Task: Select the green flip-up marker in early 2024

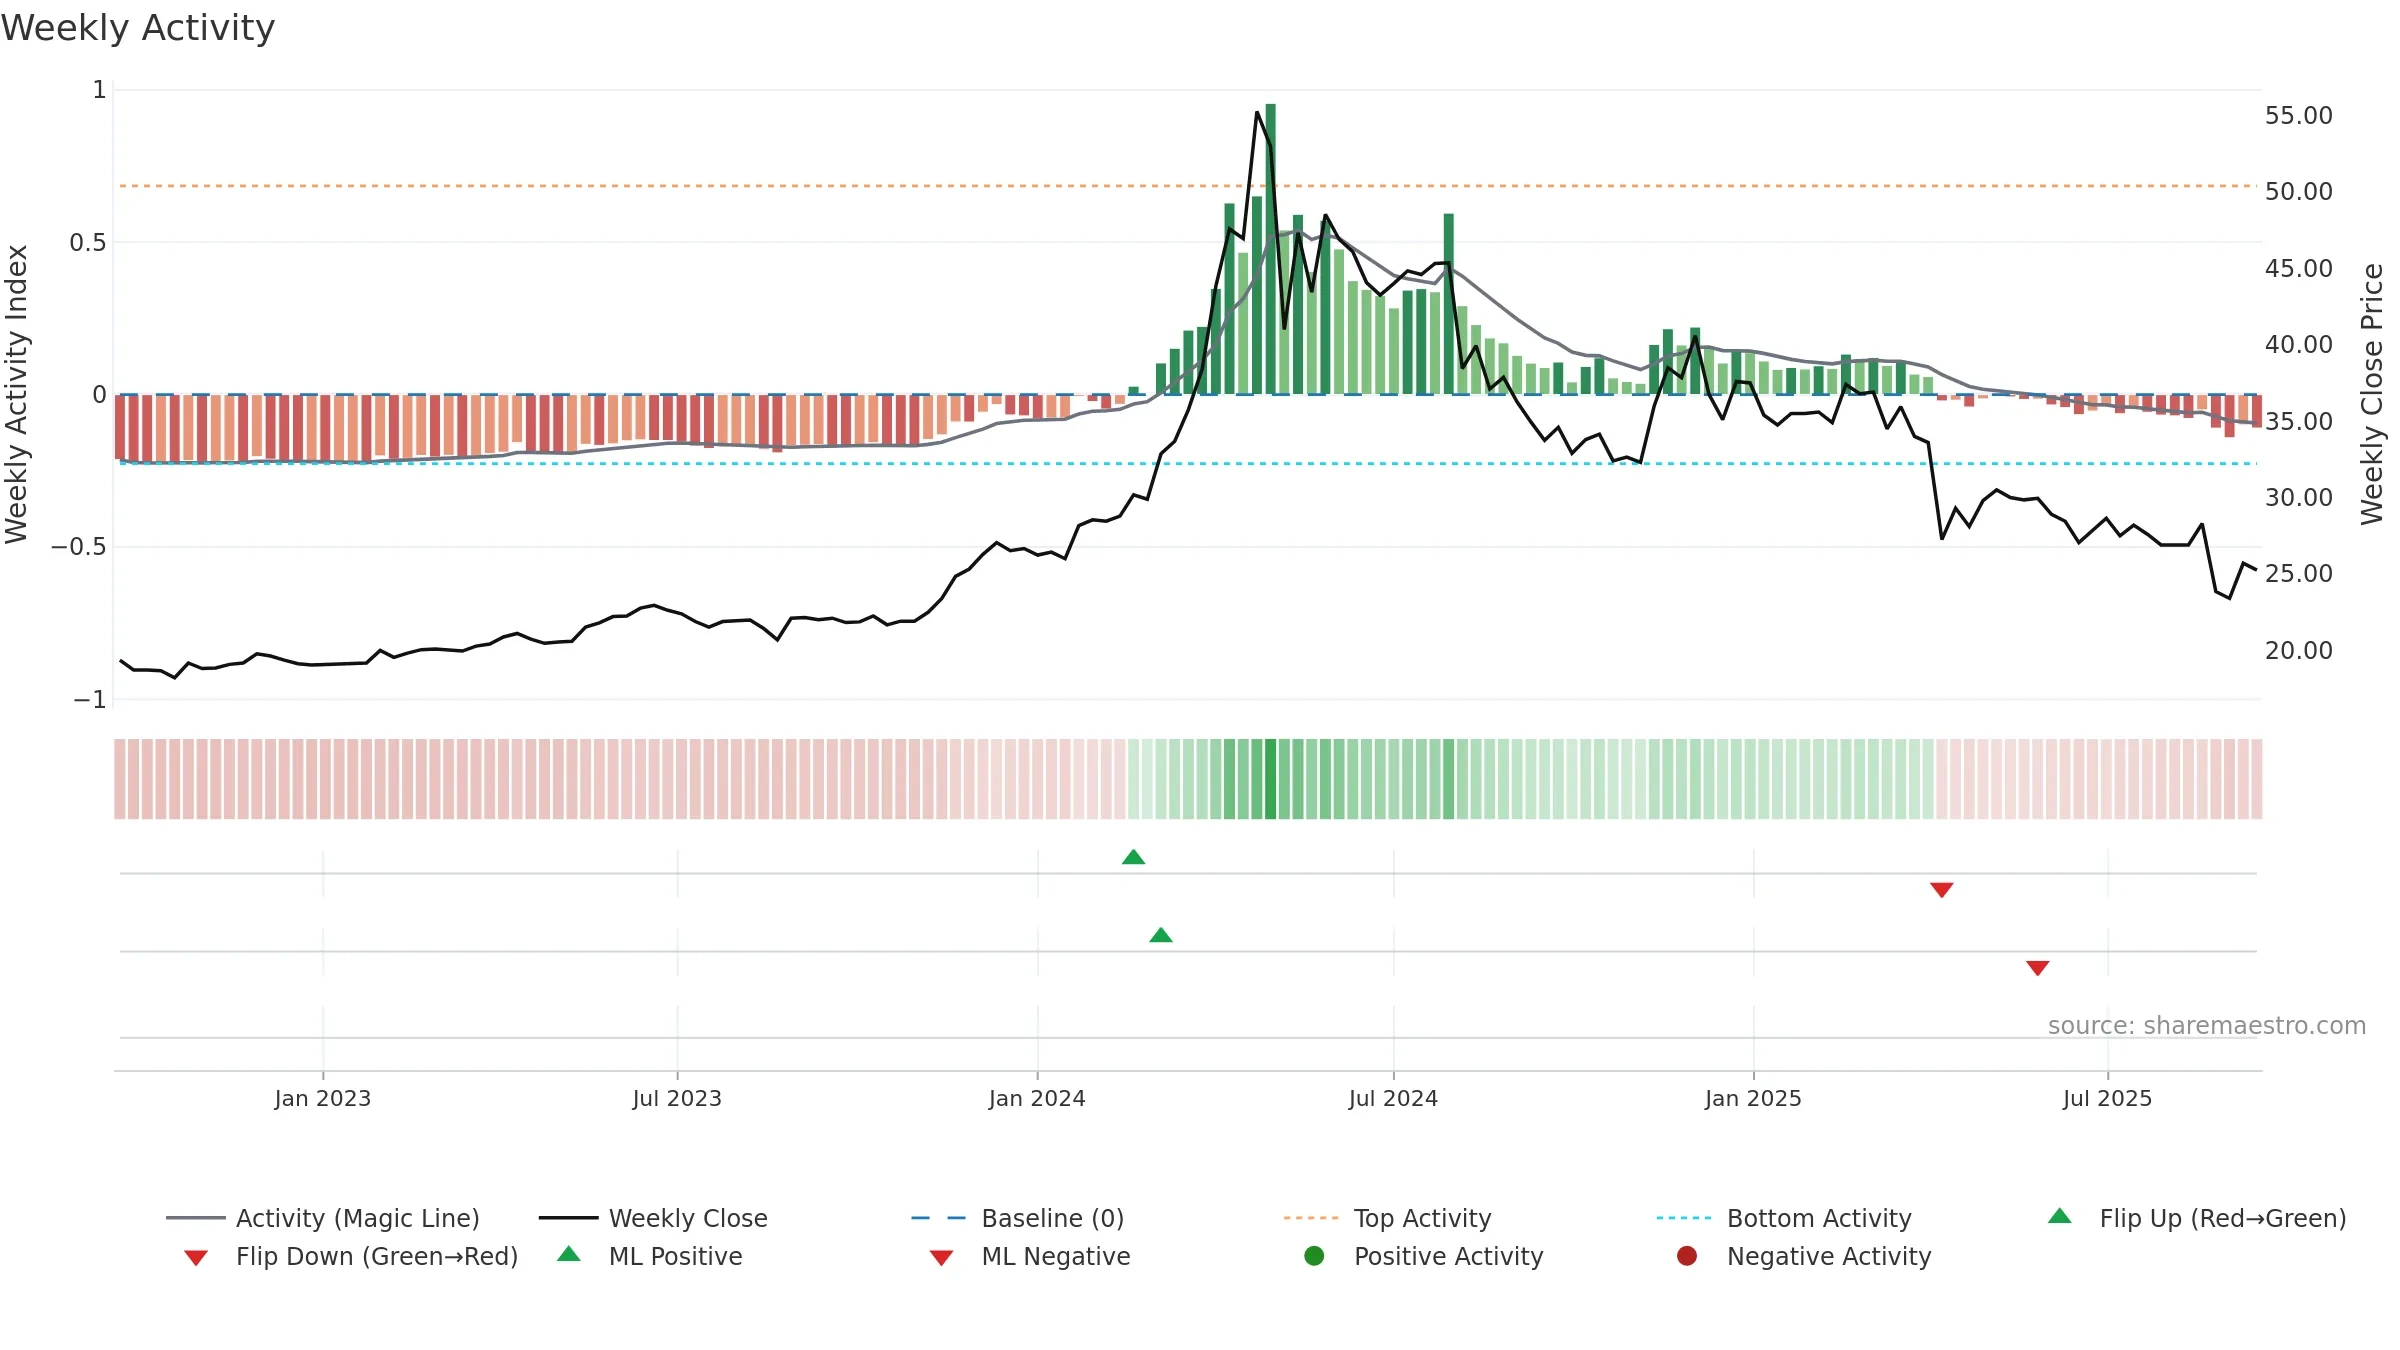Action: coord(1133,857)
